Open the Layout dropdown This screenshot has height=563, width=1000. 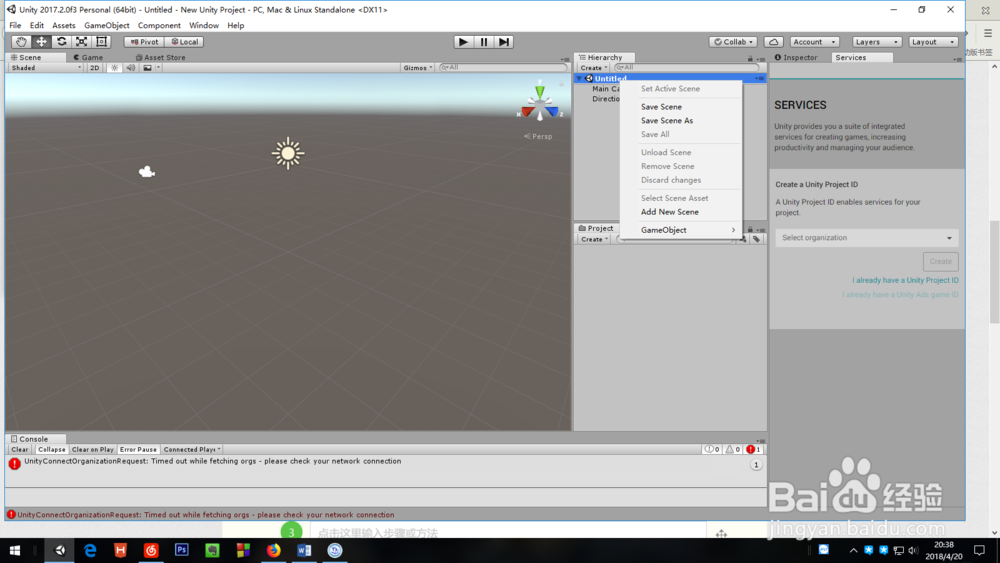tap(933, 41)
